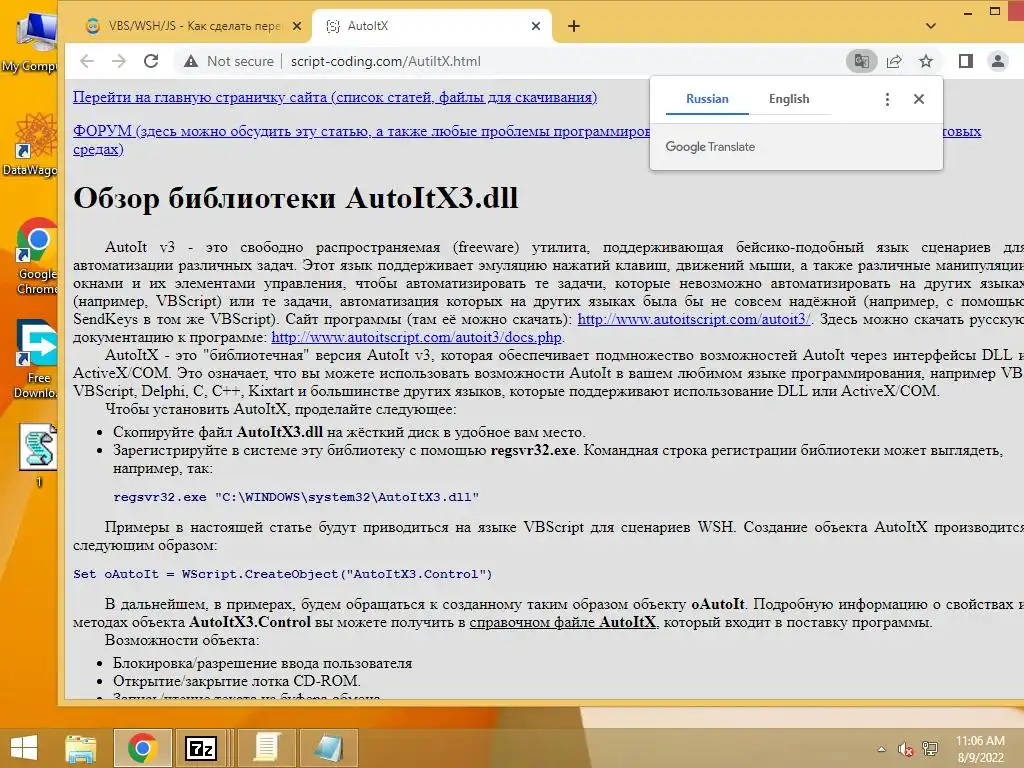Click the Google Translate icon in address bar
Viewport: 1024px width, 768px height.
(861, 61)
